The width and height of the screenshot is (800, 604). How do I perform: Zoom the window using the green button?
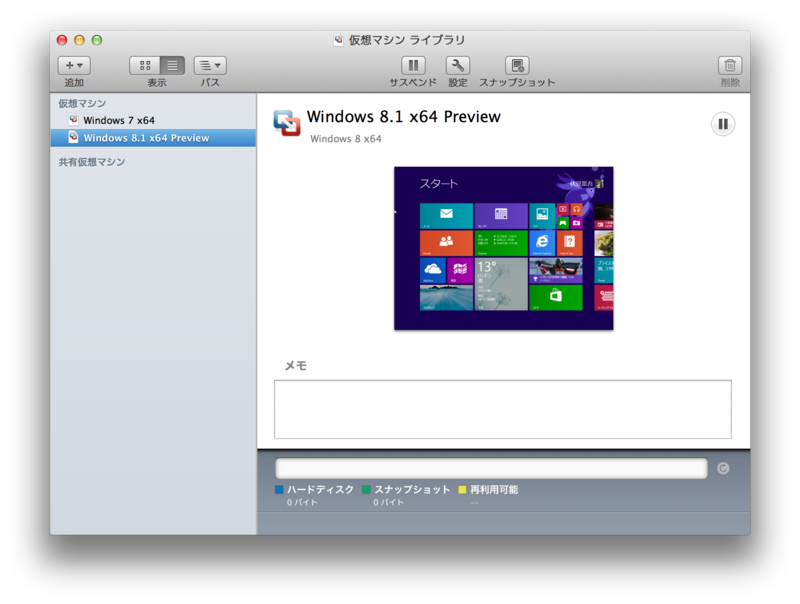tap(97, 40)
